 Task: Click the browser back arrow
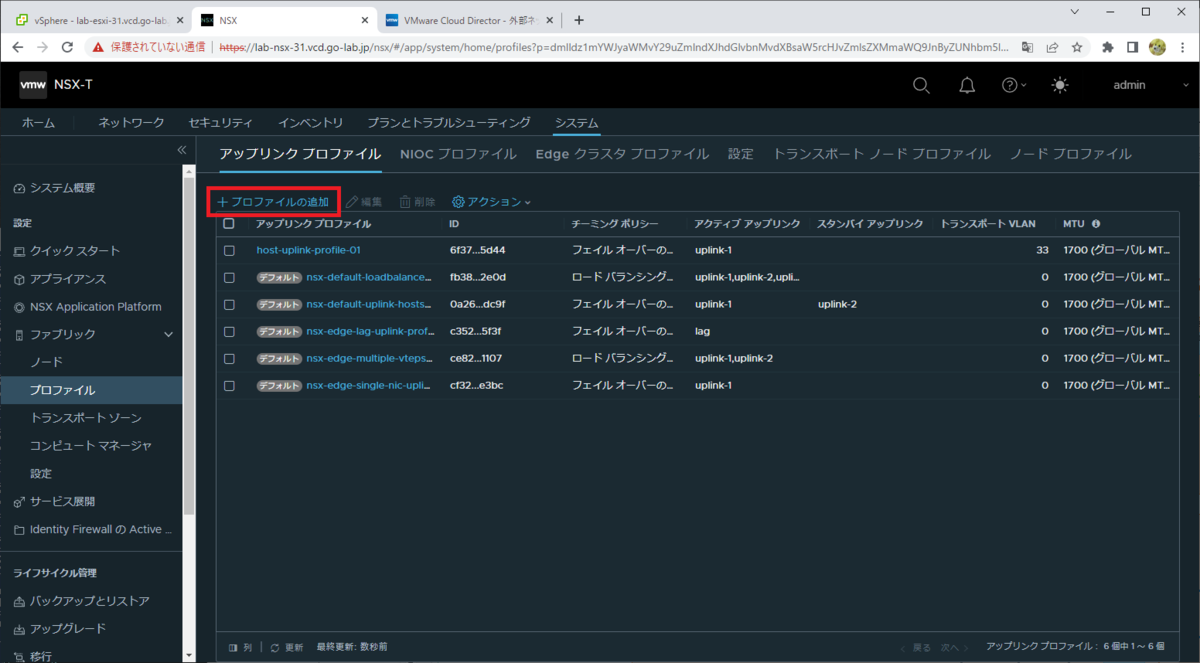[19, 47]
